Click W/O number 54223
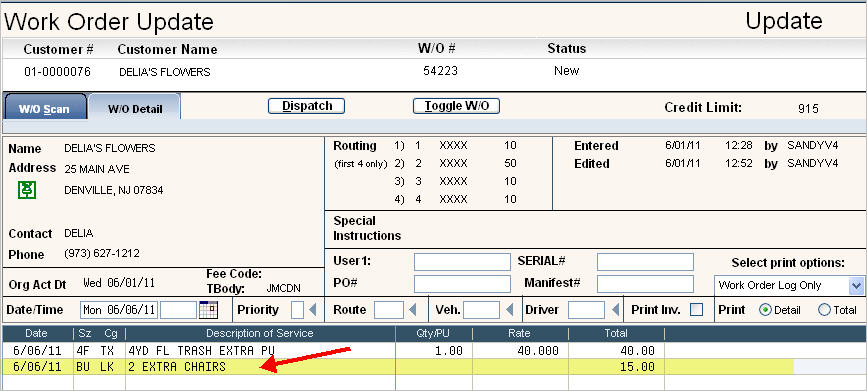The image size is (867, 391). [x=440, y=71]
